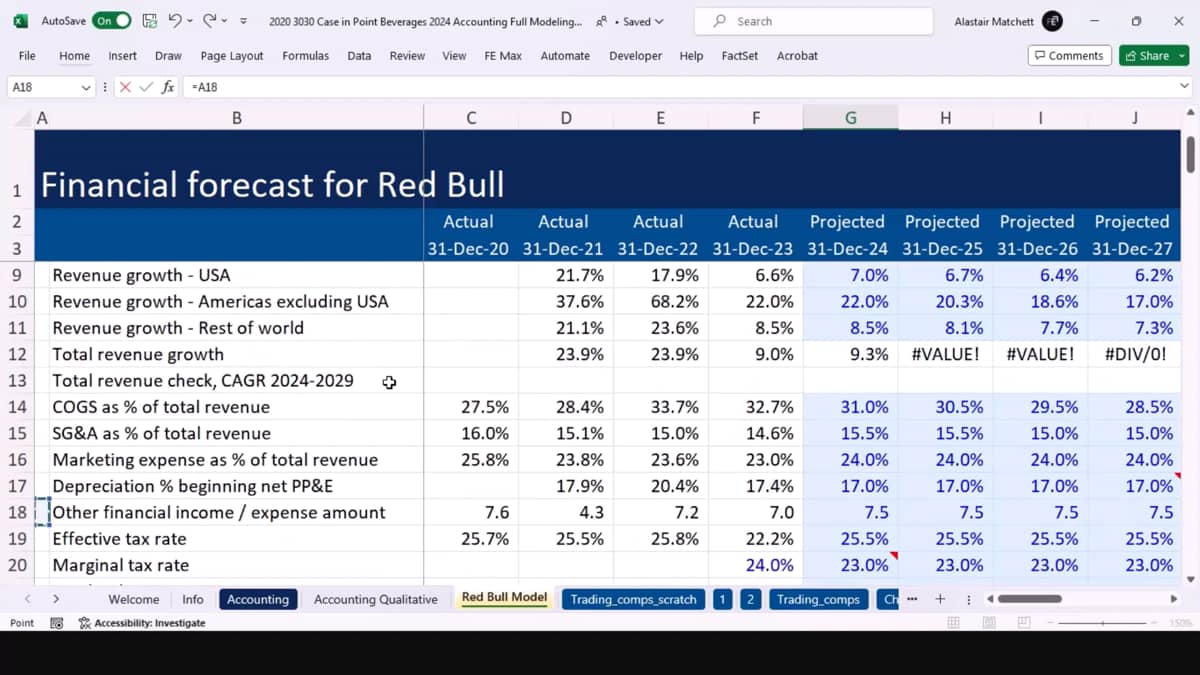Open Alastair Matchett account profile
Screen dimensions: 1200x675
pos(1008,21)
